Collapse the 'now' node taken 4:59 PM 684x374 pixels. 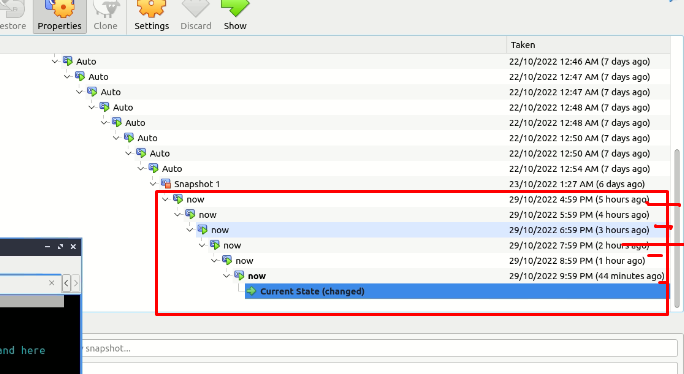(x=165, y=199)
